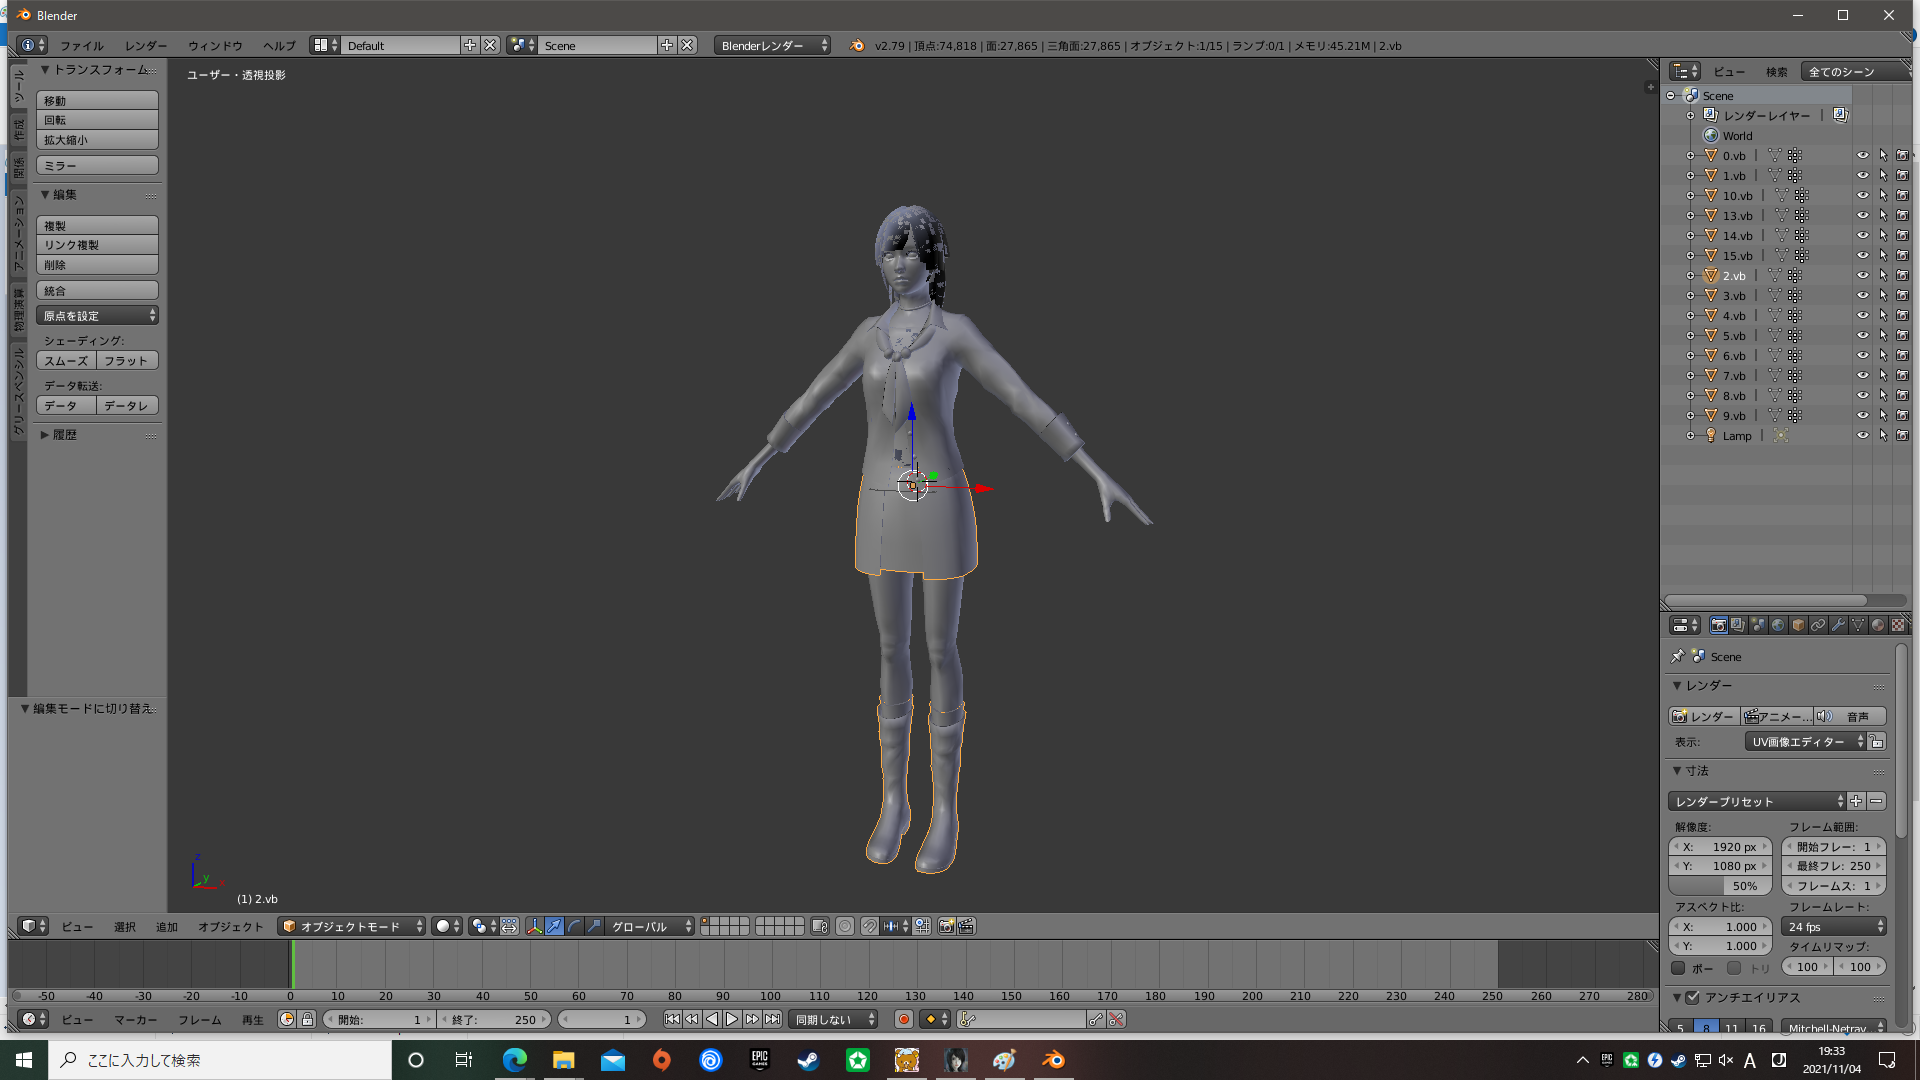Toggle auto keyframe record button
Screen dimensions: 1920x1080
pos(904,1019)
